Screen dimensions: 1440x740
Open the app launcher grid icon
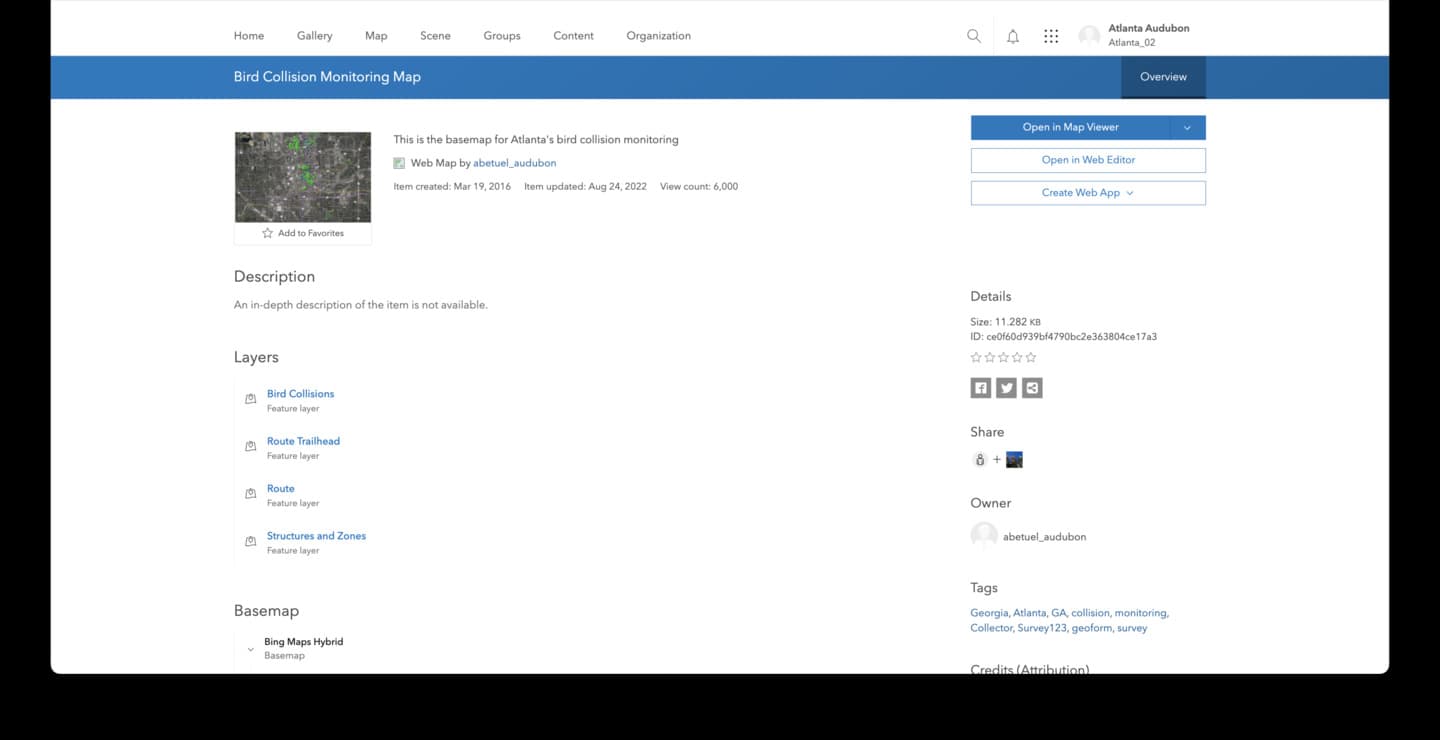(1051, 36)
